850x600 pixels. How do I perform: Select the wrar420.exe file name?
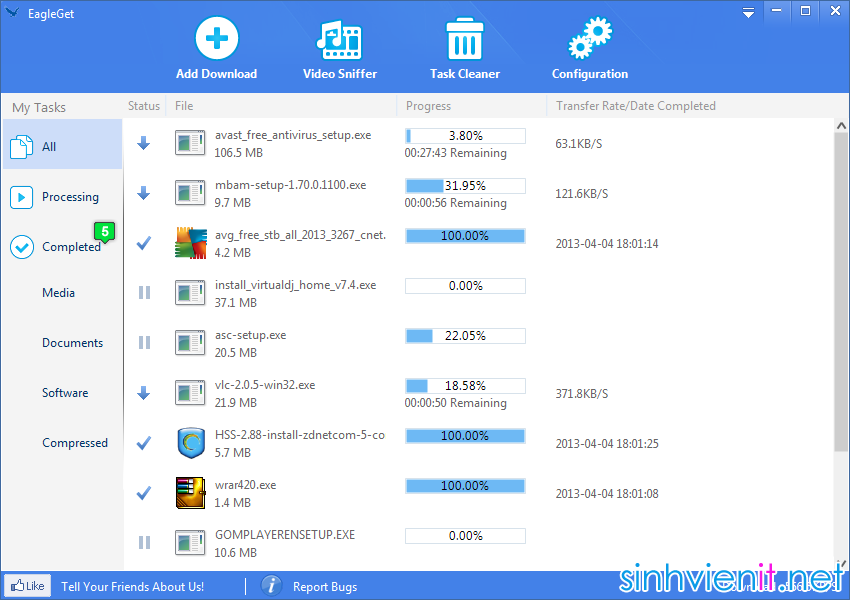(245, 485)
